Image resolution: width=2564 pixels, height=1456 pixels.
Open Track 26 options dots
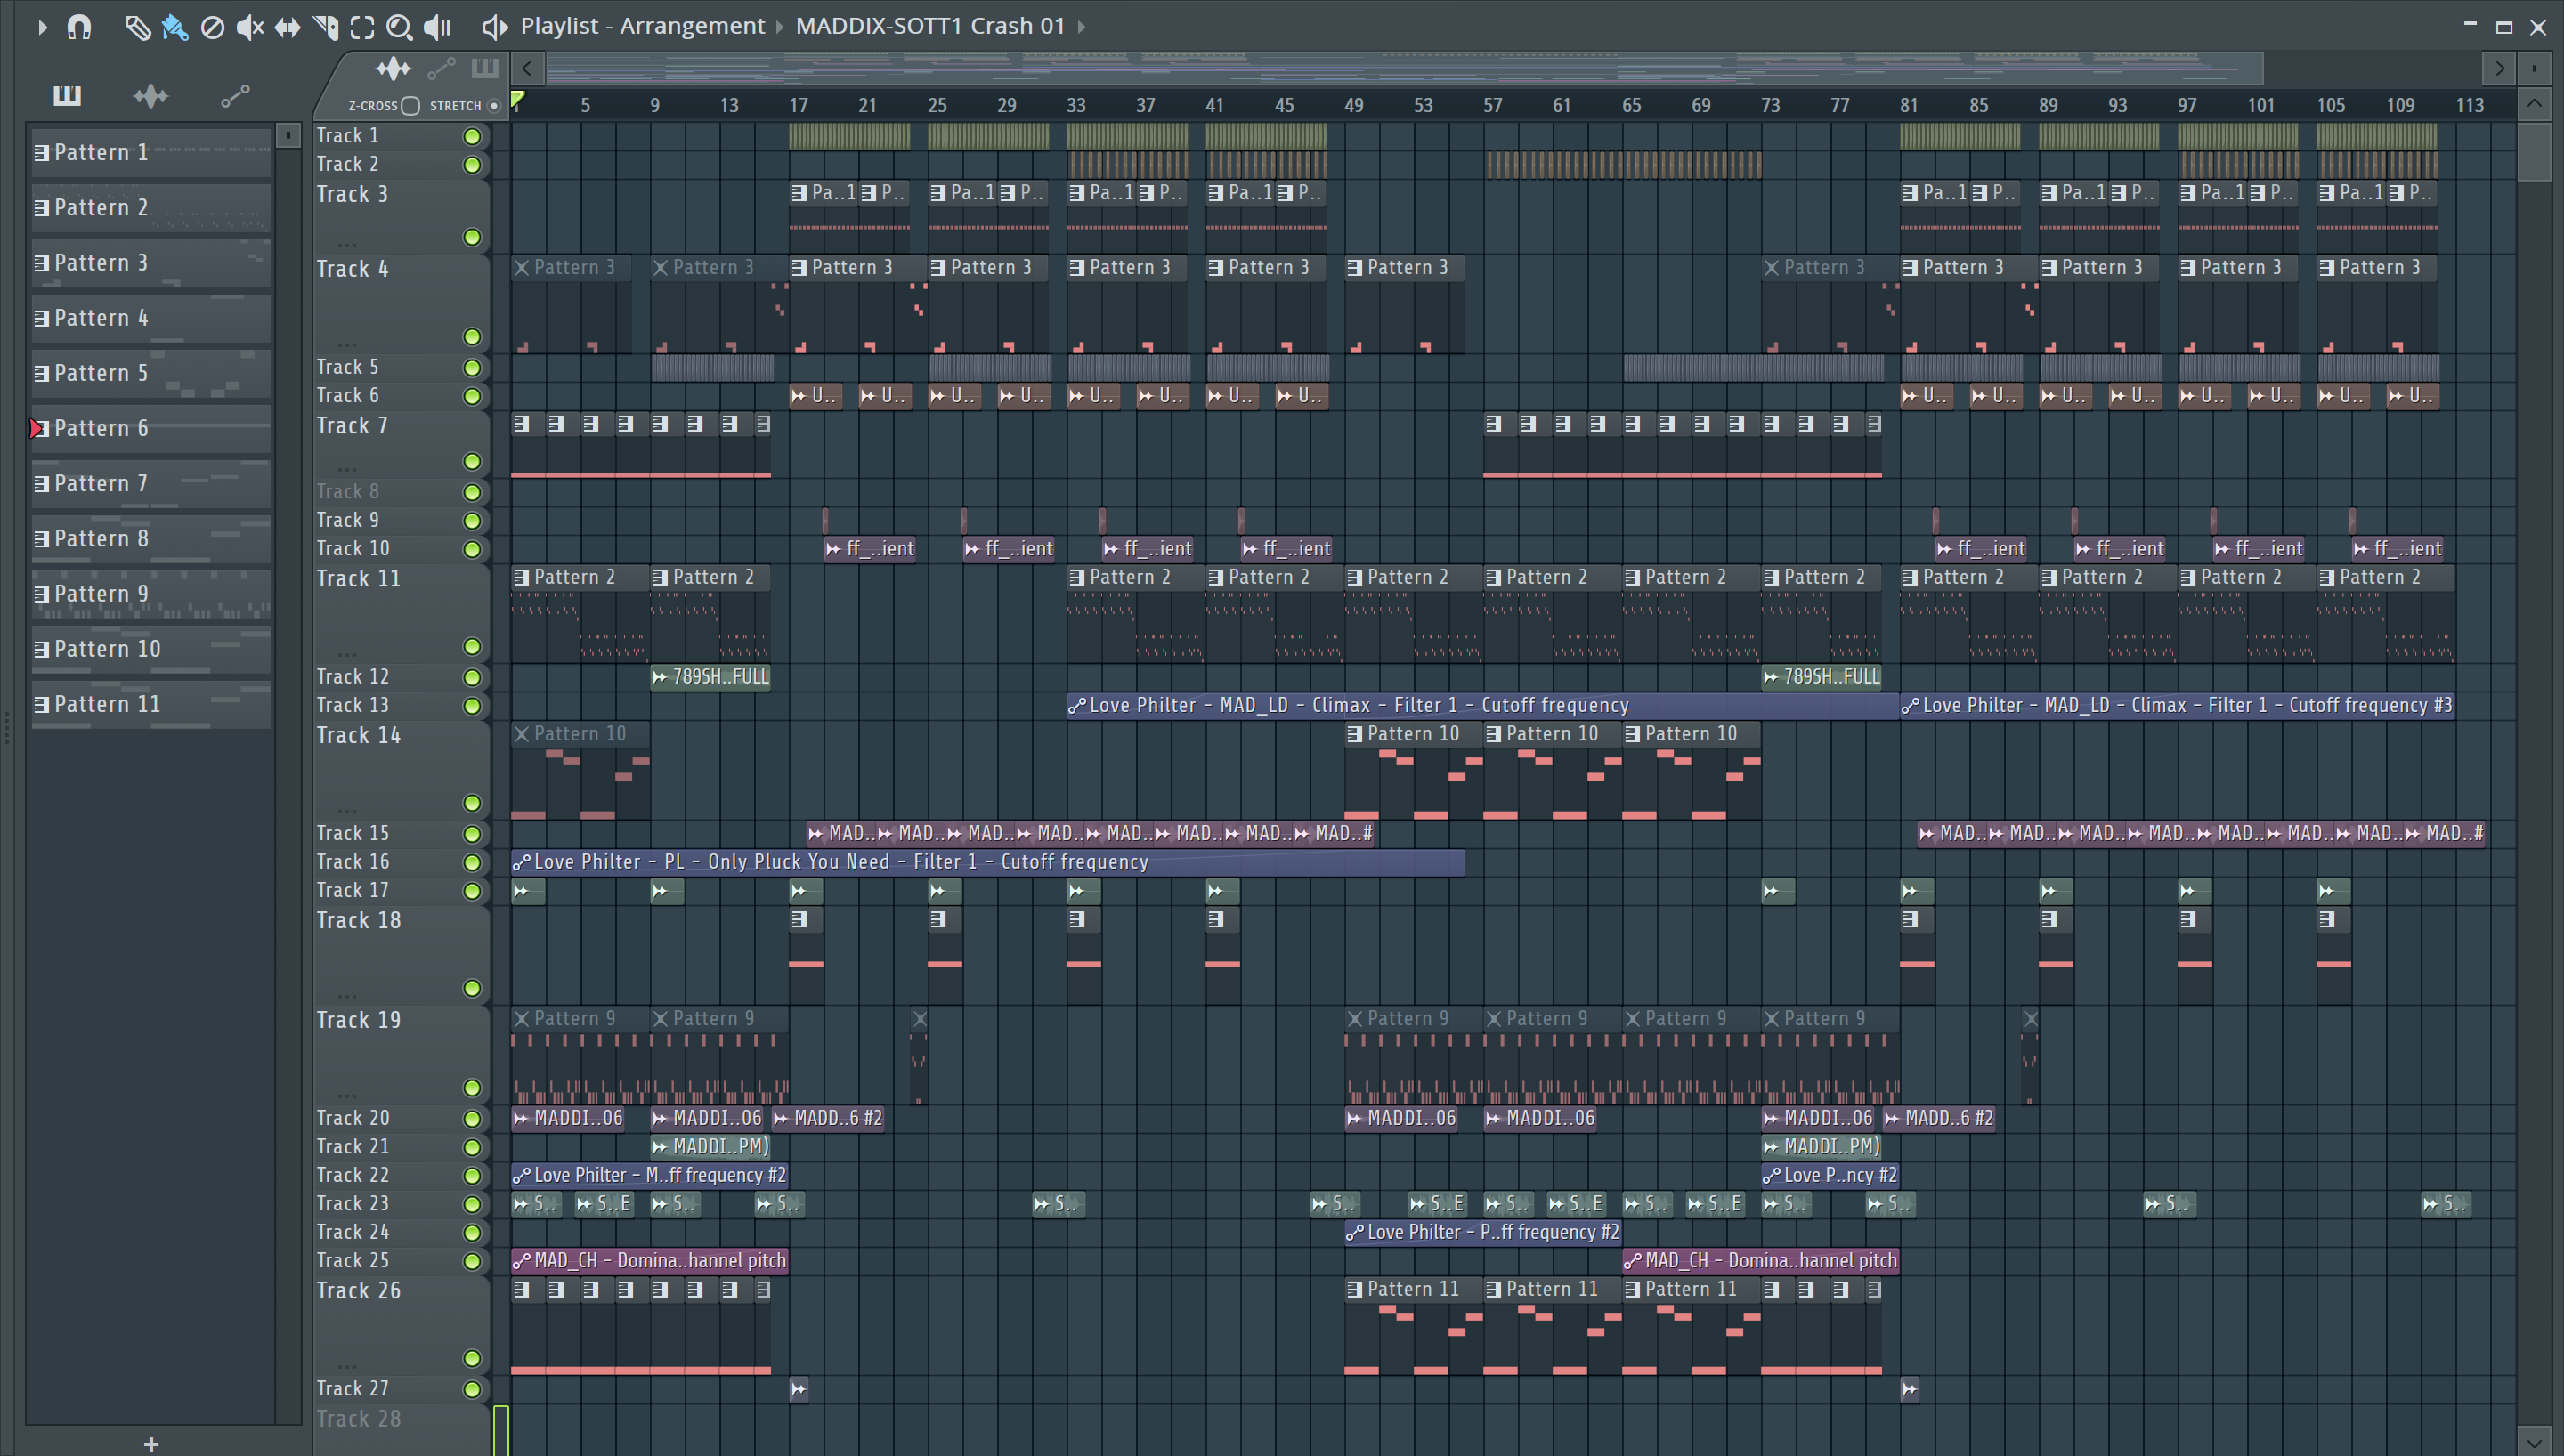coord(347,1365)
